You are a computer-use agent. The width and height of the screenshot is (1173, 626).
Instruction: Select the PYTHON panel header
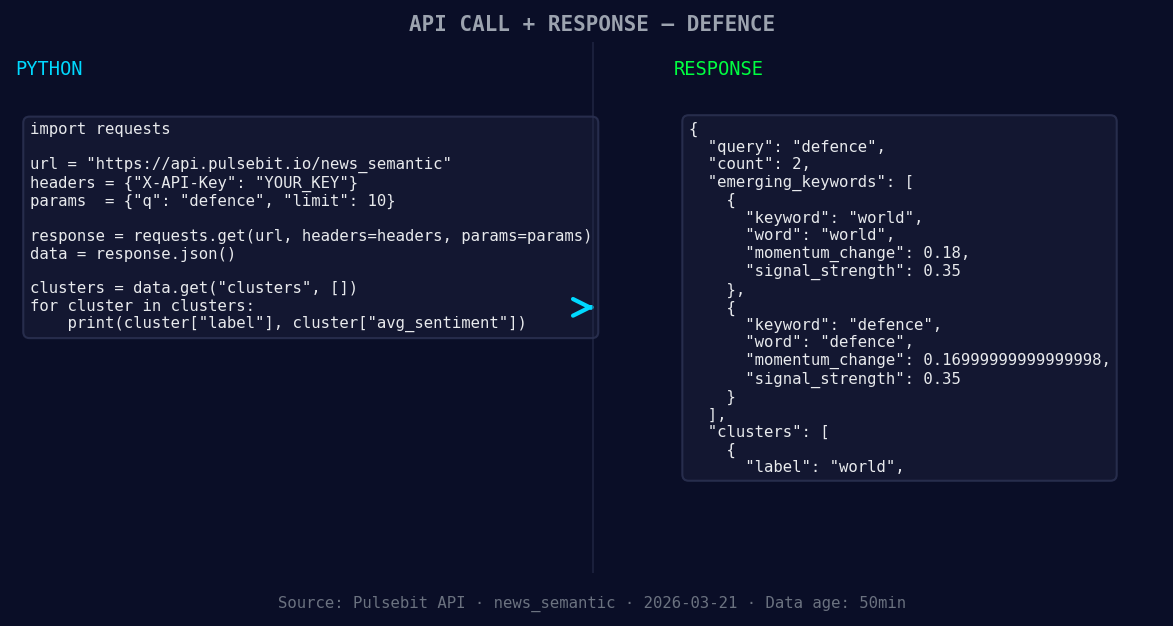pos(49,68)
